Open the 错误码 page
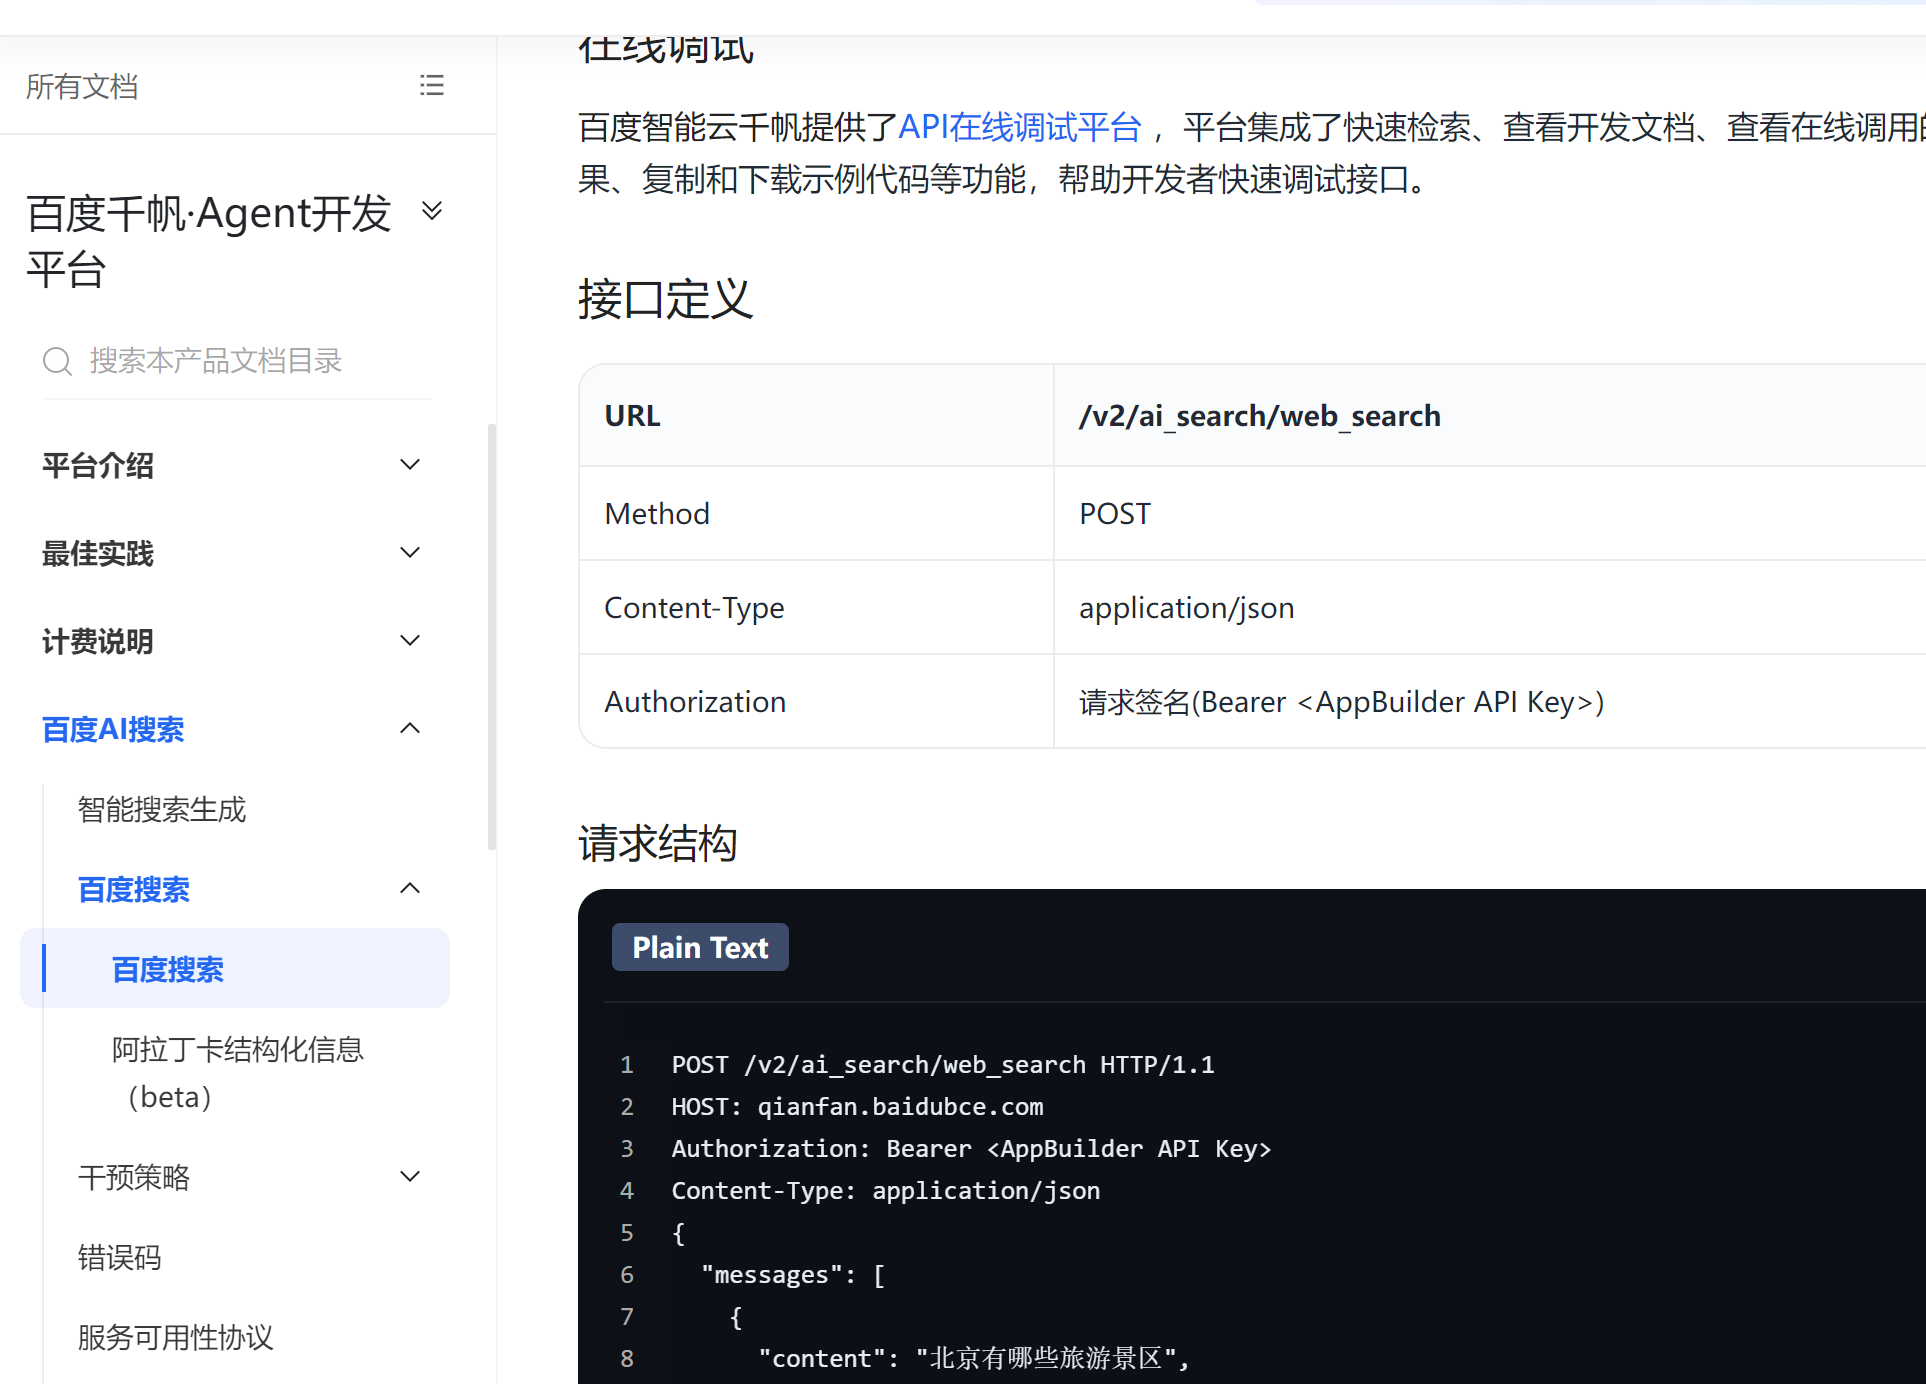Image resolution: width=1926 pixels, height=1384 pixels. pyautogui.click(x=120, y=1257)
